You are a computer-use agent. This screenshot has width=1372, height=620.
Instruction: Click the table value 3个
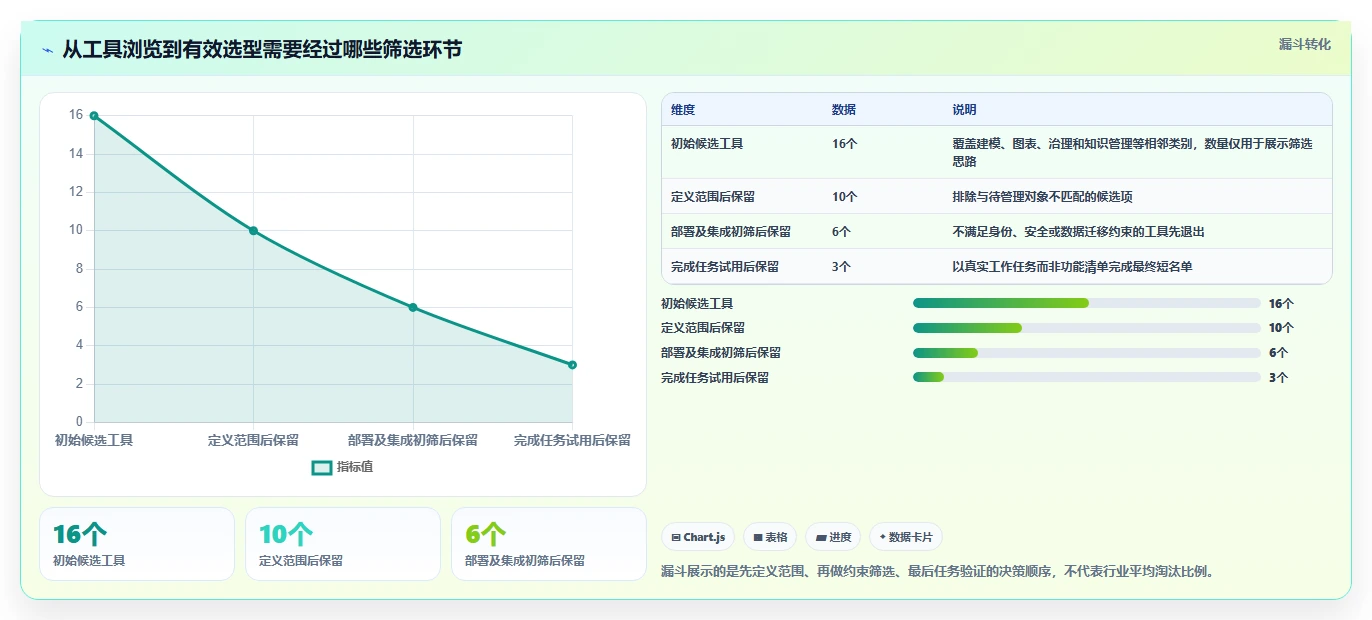coord(842,267)
